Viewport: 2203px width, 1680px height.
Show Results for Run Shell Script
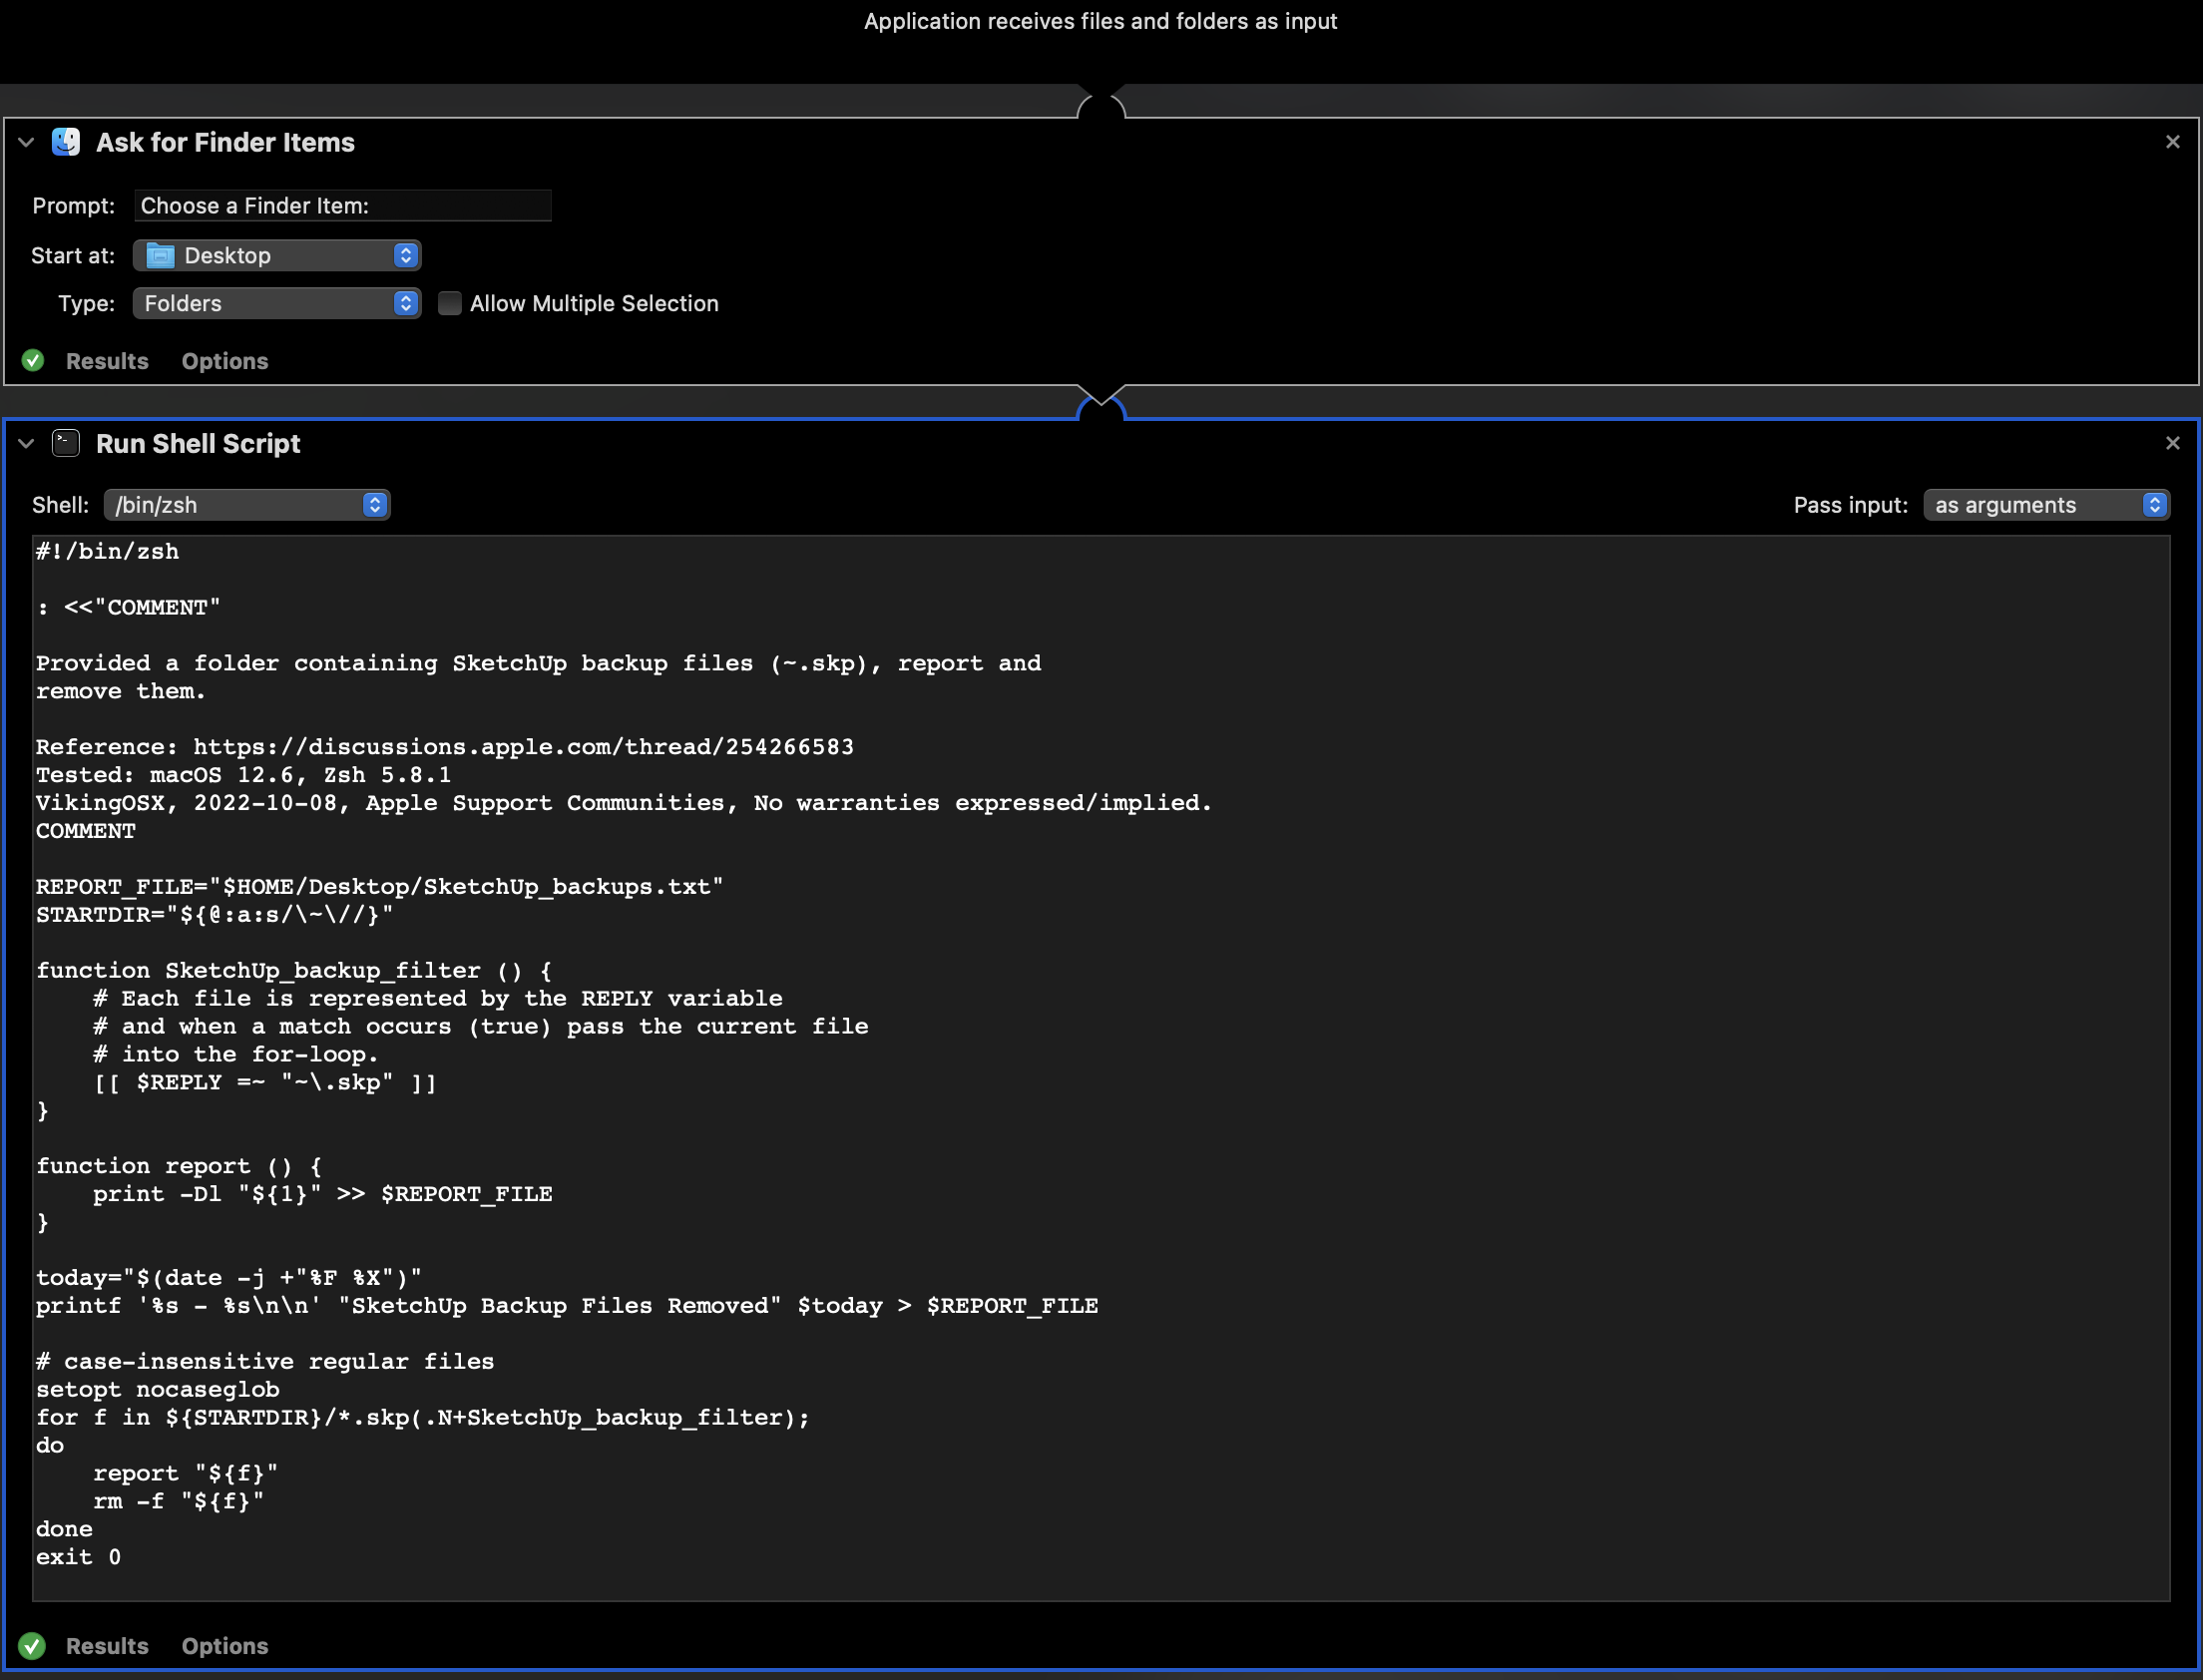[x=107, y=1645]
